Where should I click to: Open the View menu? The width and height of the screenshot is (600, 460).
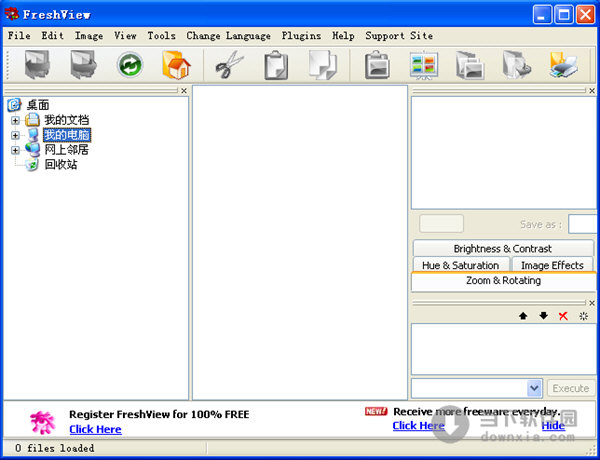125,36
